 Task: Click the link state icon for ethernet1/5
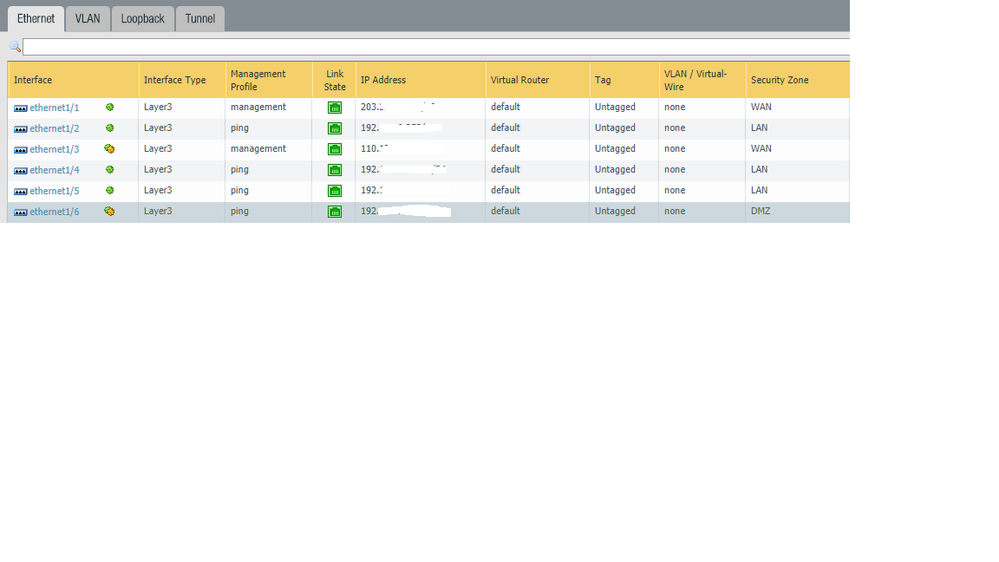(334, 191)
